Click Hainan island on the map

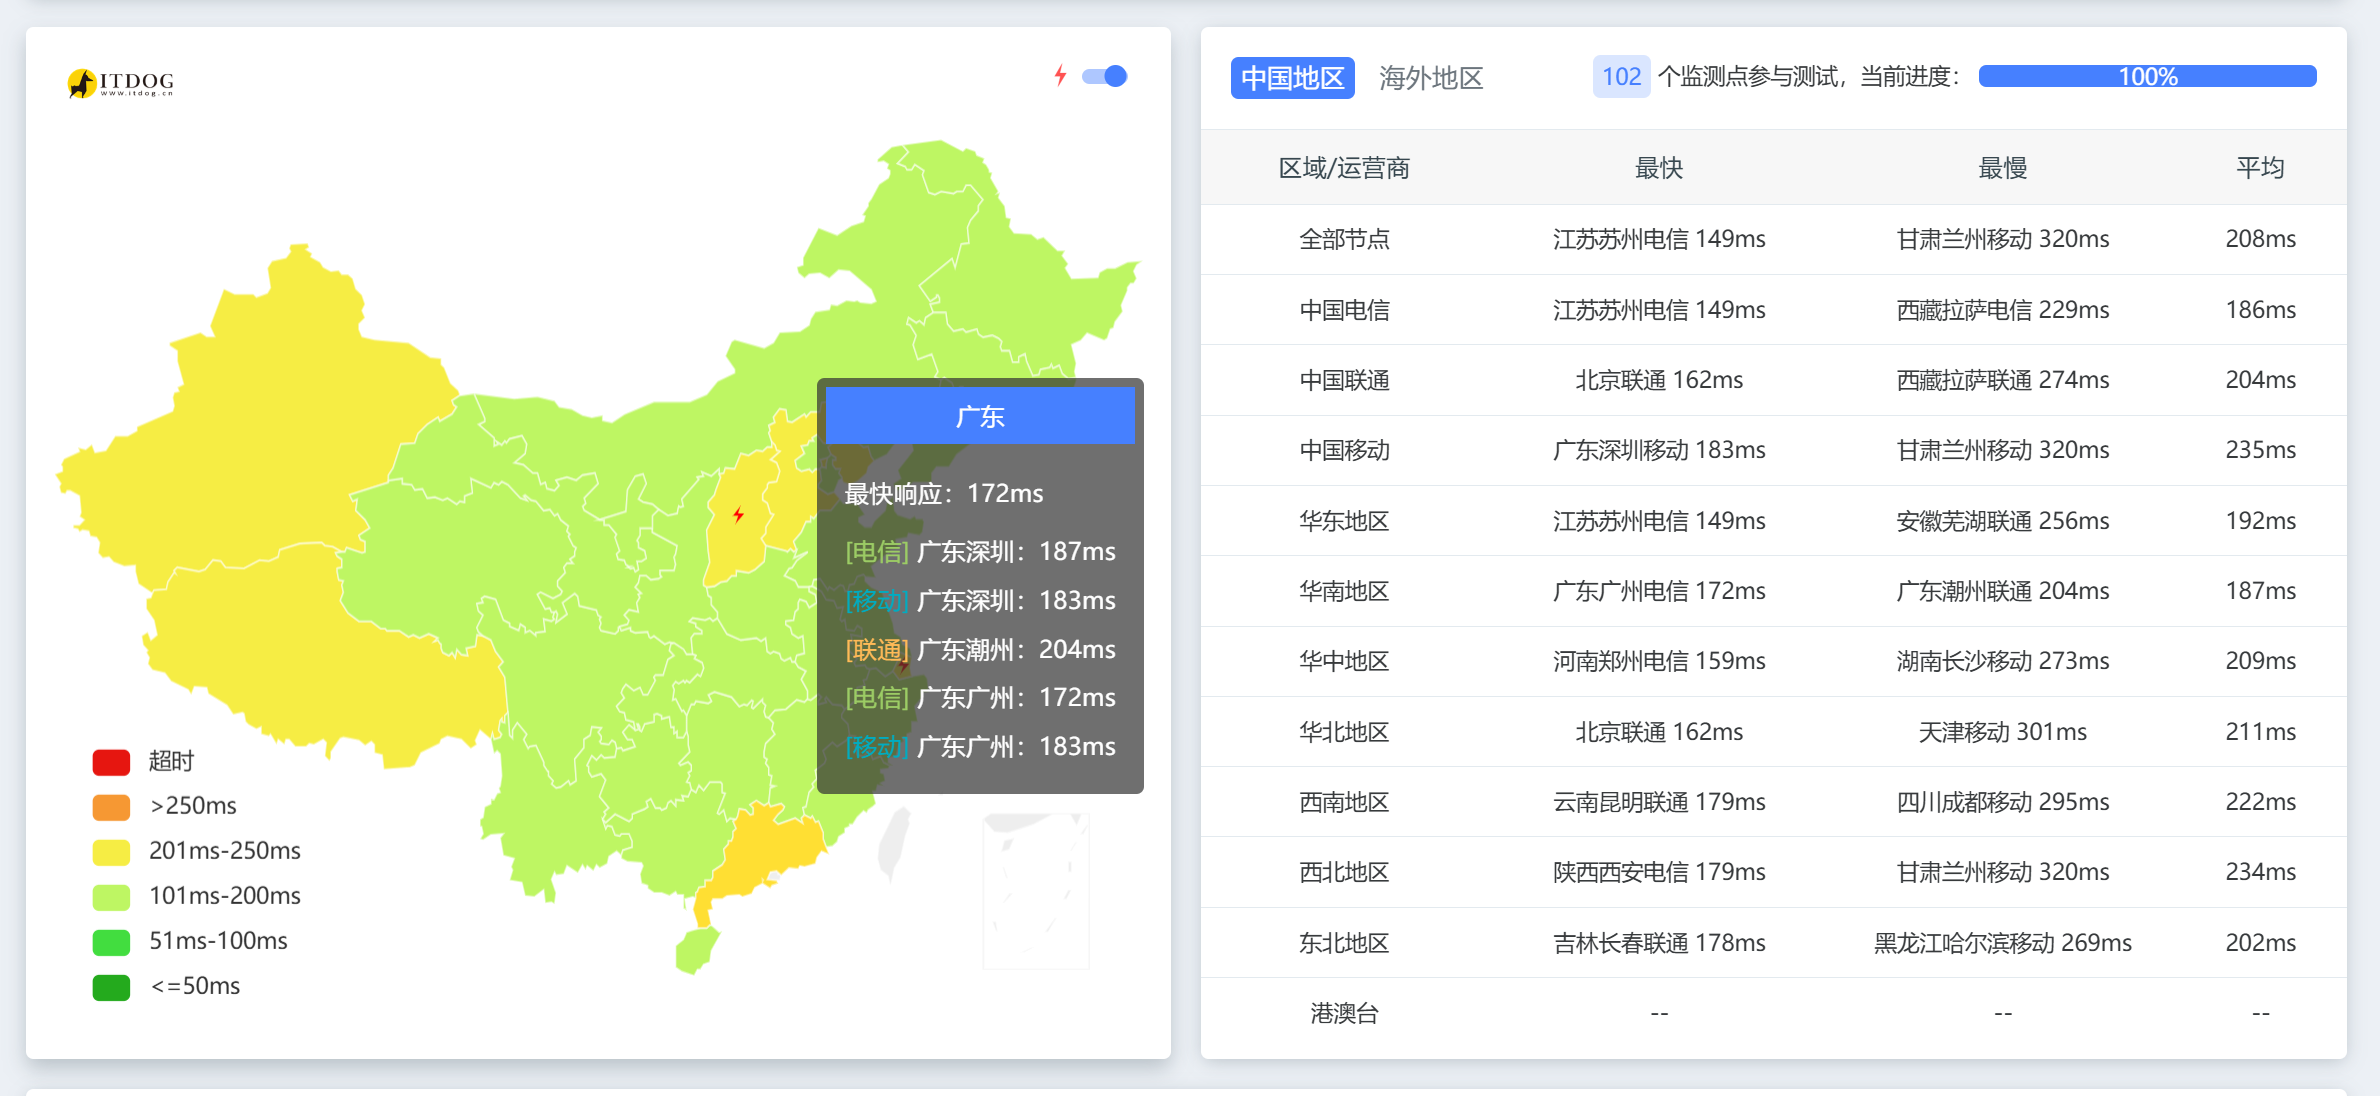click(x=696, y=950)
